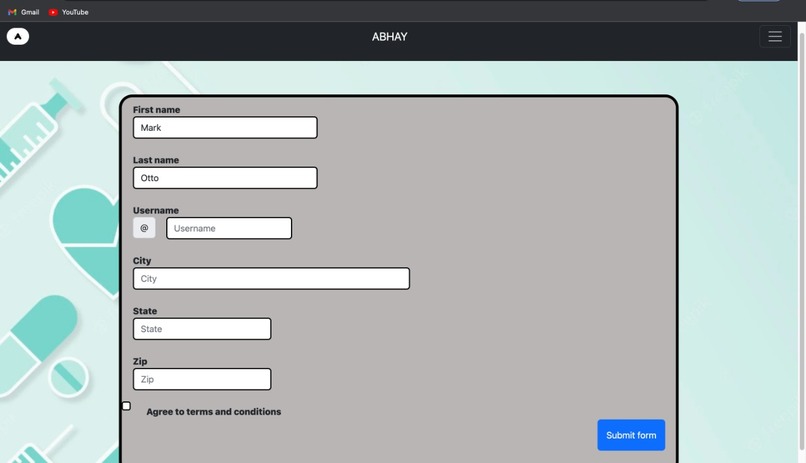Viewport: 806px width, 463px height.
Task: Focus the Zip input field
Action: click(202, 379)
